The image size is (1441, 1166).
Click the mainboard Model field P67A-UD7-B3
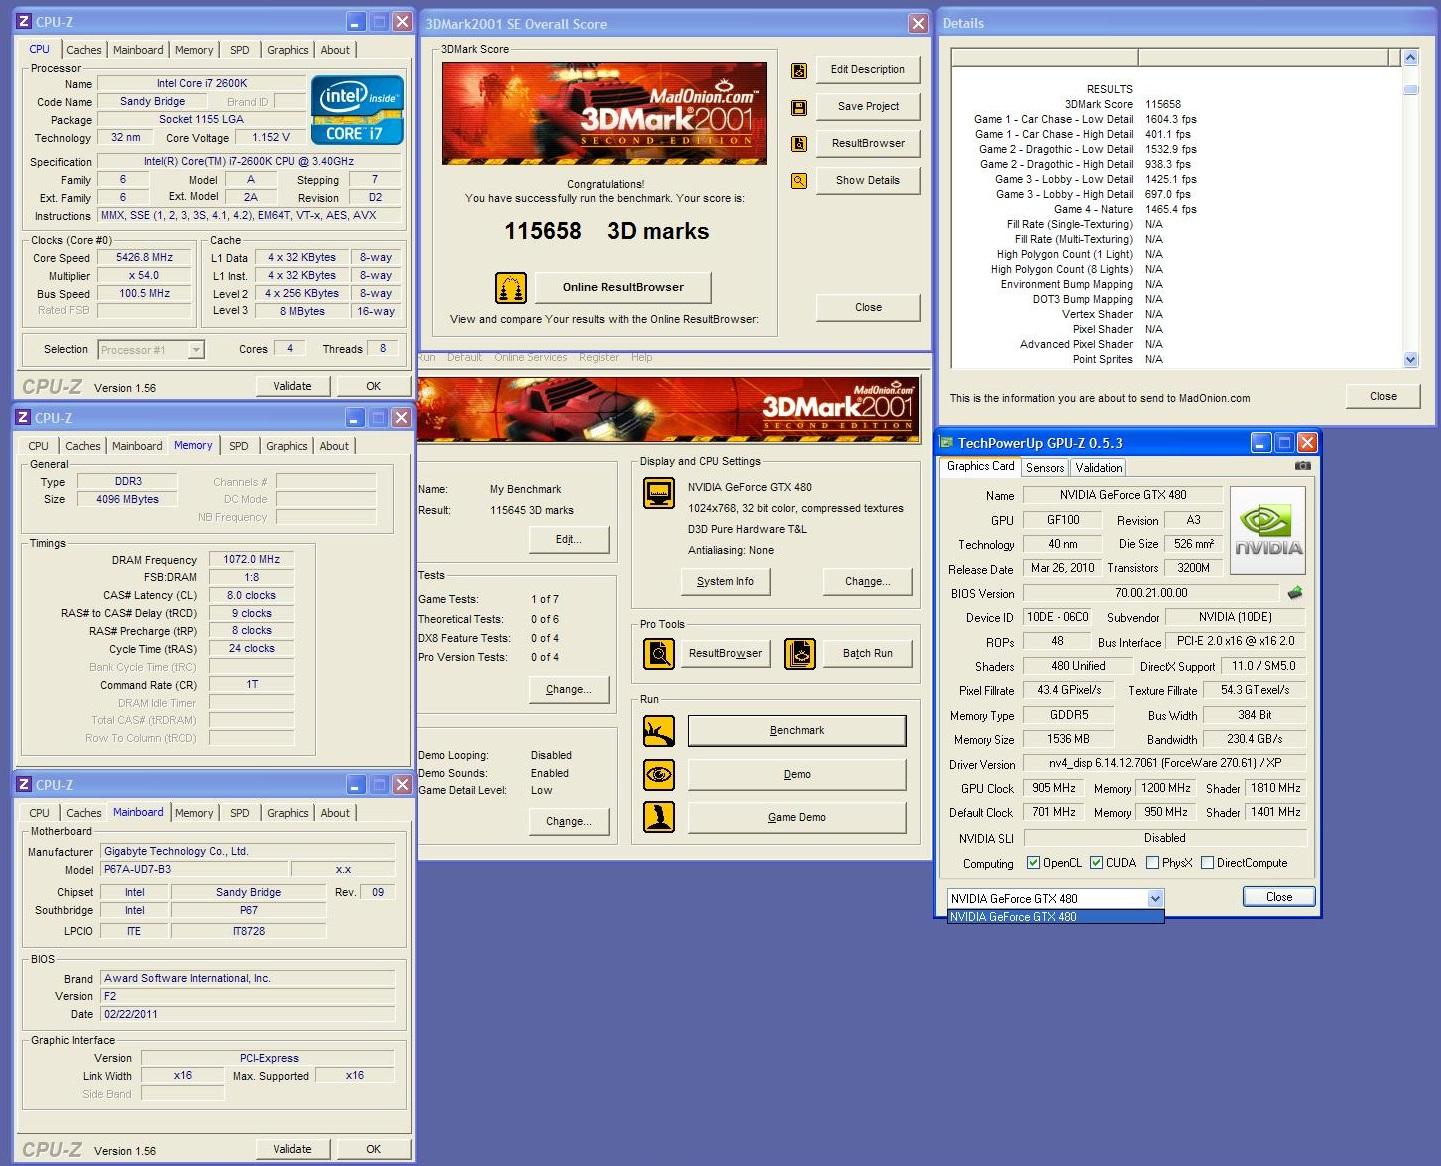click(194, 869)
